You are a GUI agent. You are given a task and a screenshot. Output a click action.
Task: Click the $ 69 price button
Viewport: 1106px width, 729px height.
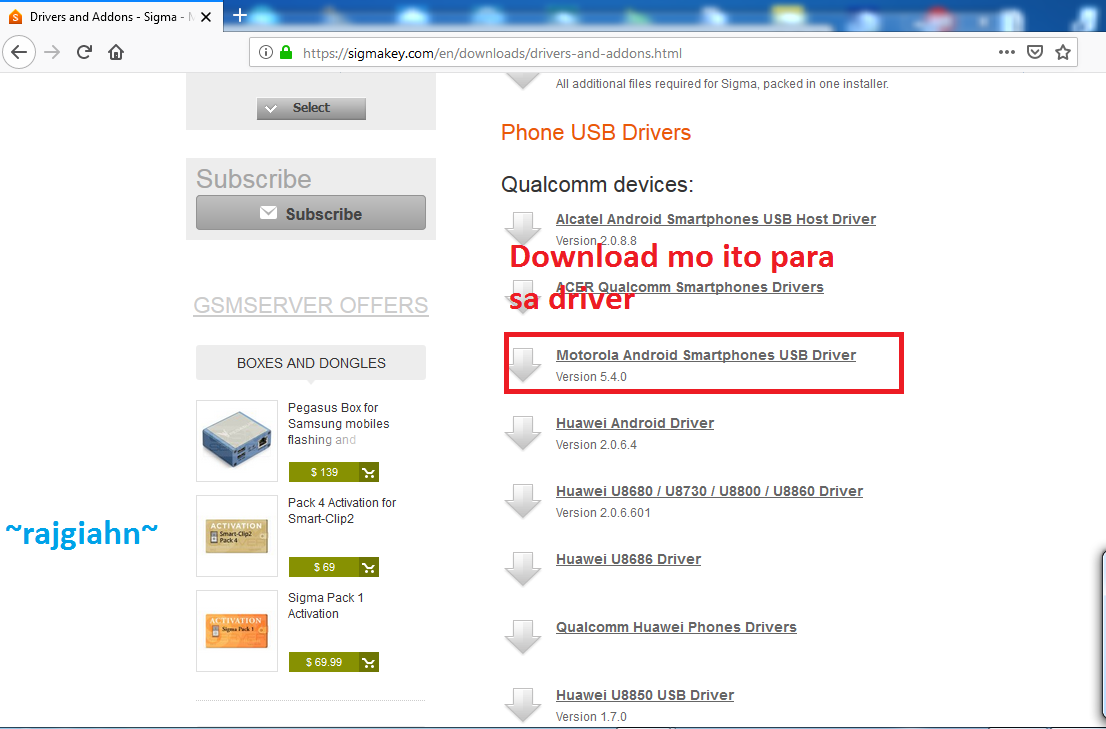click(324, 568)
